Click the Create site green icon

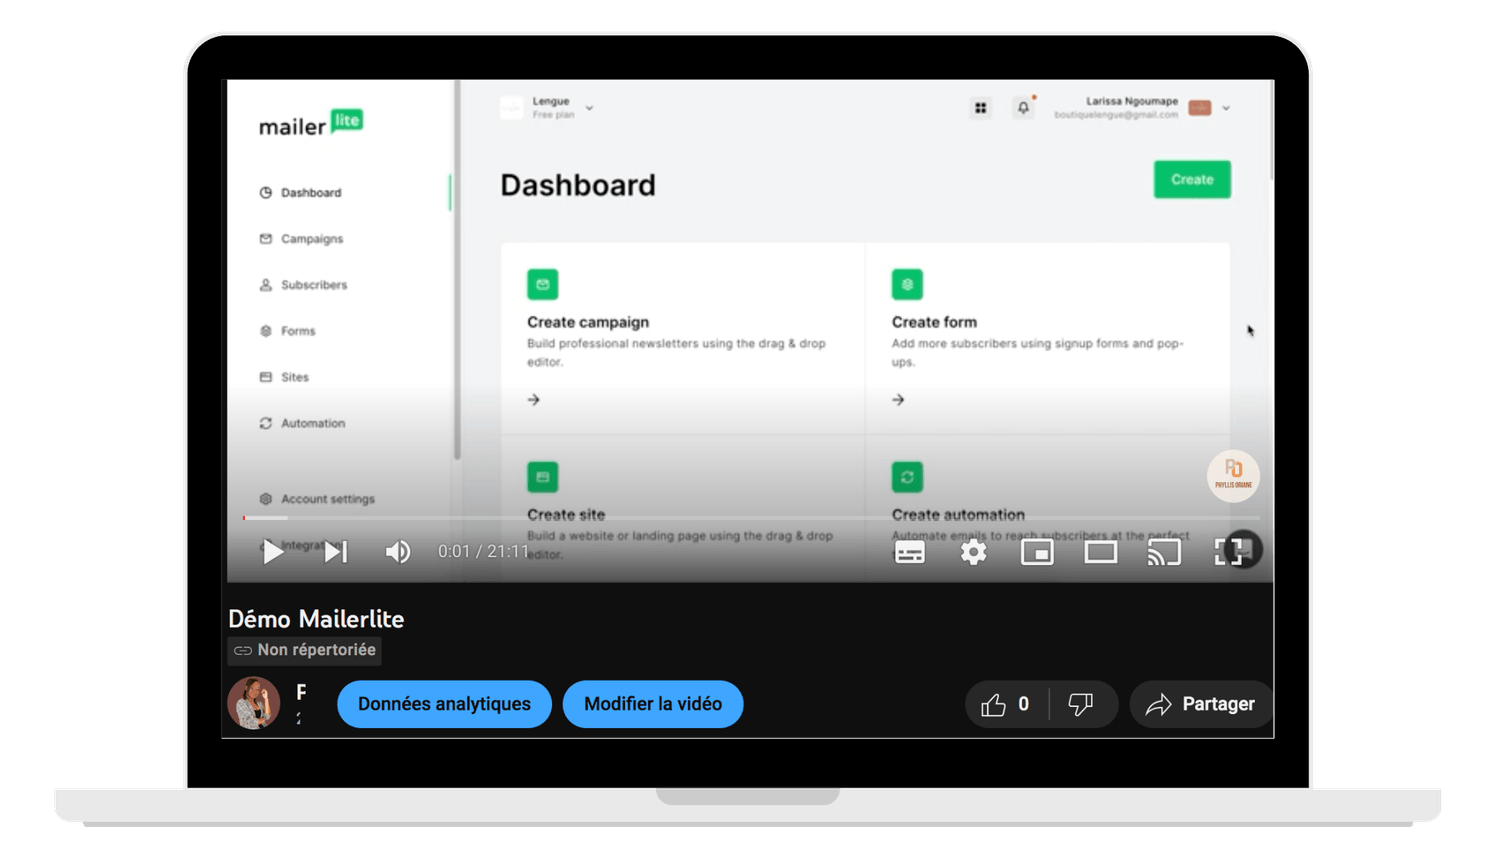543,477
